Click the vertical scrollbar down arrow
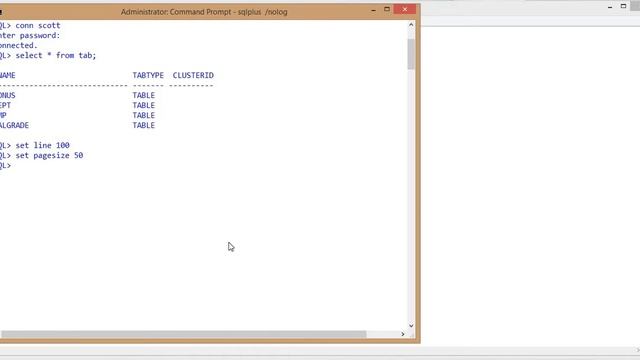Viewport: 640px width, 360px height. tap(411, 325)
